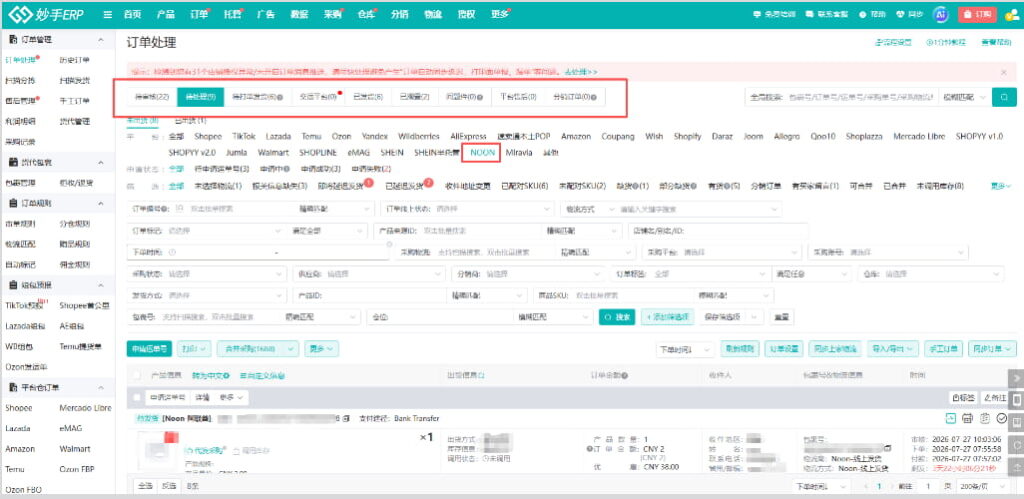Click the red 订购 button
The height and width of the screenshot is (499, 1024).
coord(978,14)
